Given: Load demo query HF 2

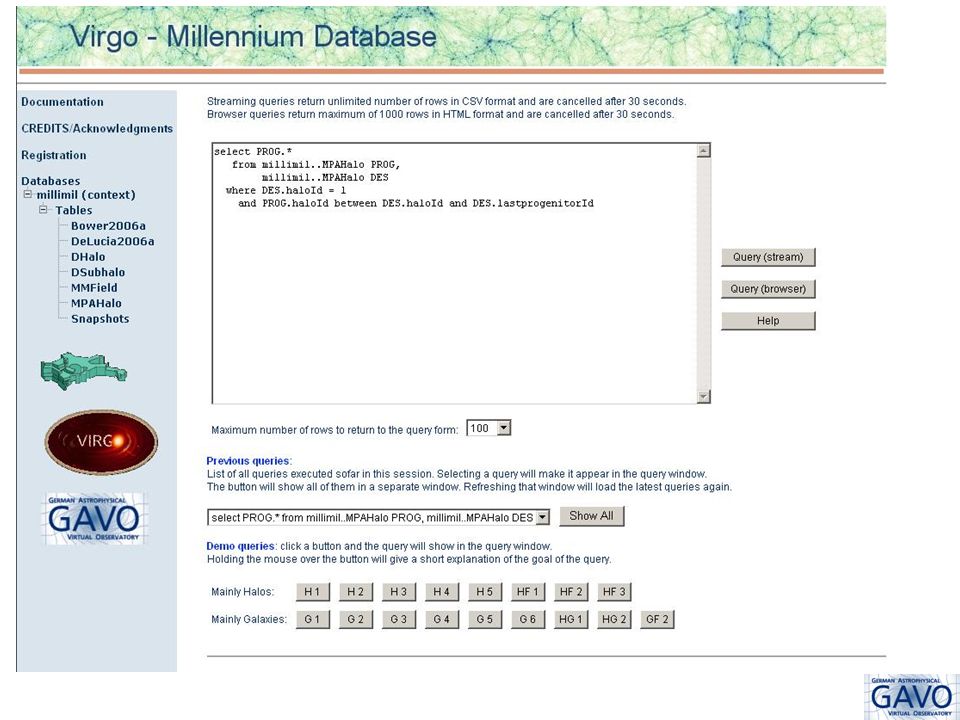Looking at the screenshot, I should tap(571, 592).
